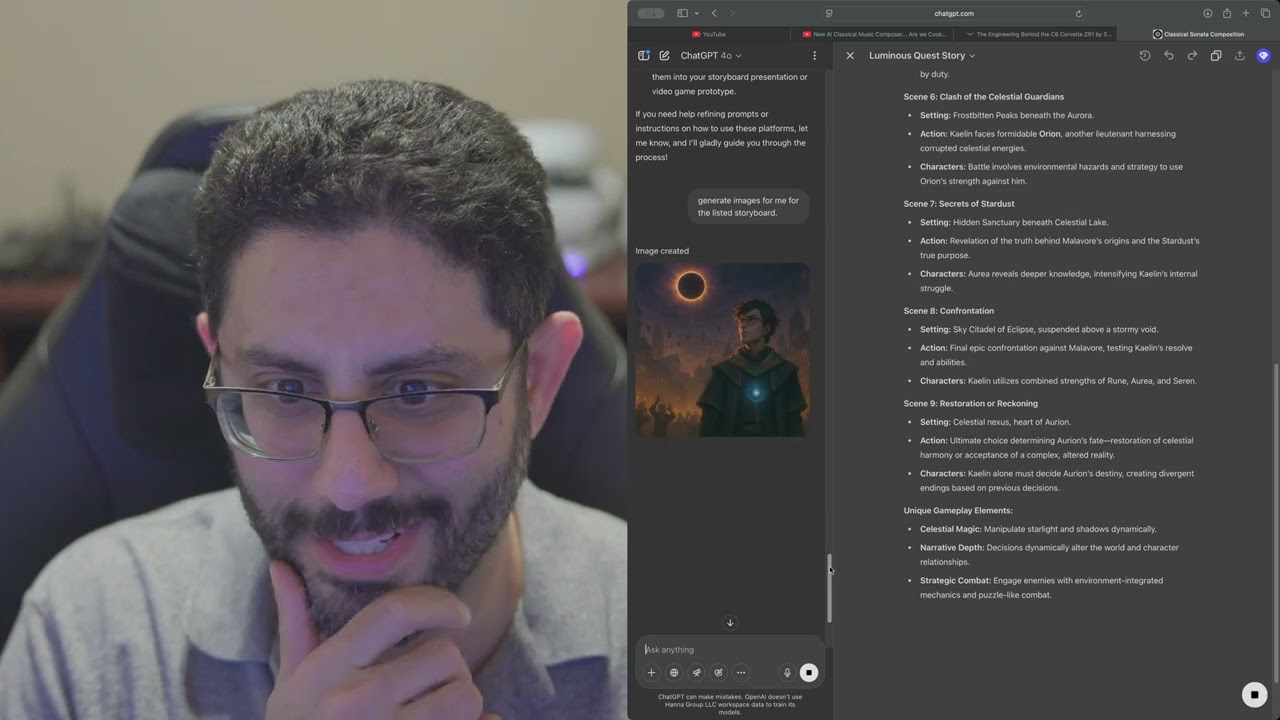This screenshot has height=720, width=1280.
Task: Show Safari downloads
Action: coord(1208,13)
